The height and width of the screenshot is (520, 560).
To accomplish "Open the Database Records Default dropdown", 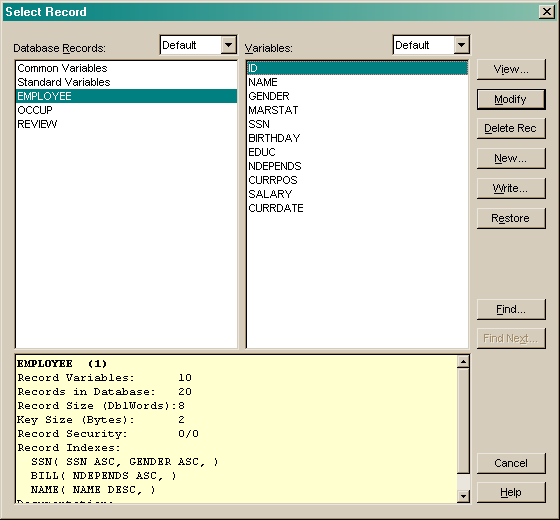I will [x=228, y=45].
